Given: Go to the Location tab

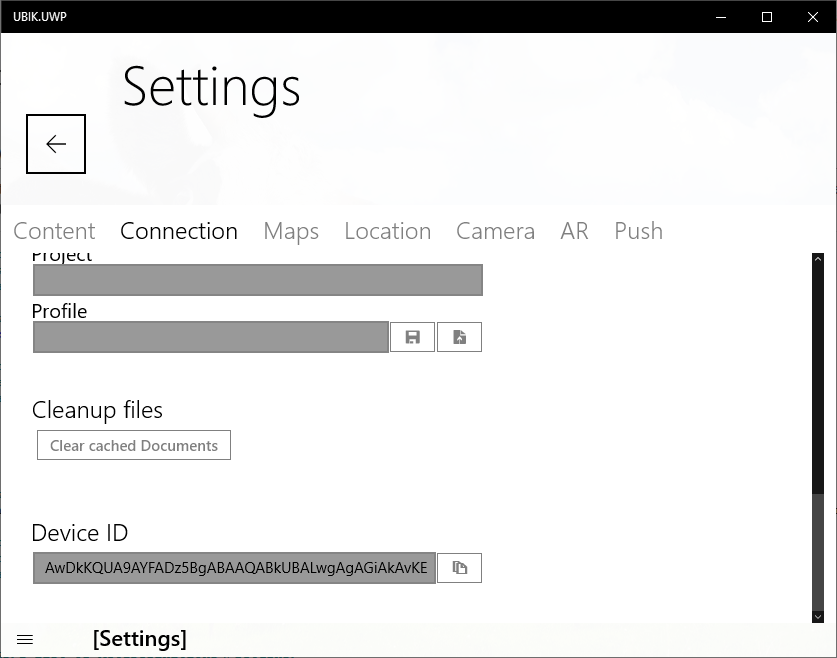Looking at the screenshot, I should [x=387, y=231].
